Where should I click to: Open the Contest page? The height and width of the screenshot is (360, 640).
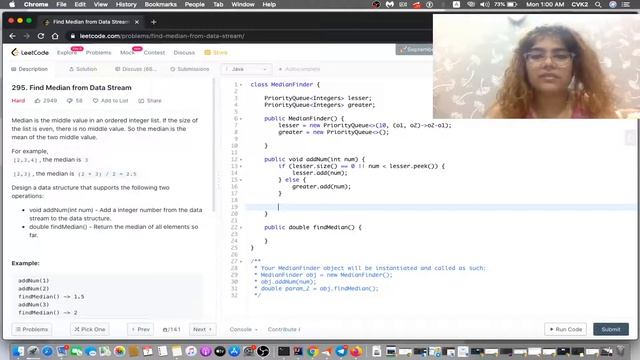click(154, 53)
